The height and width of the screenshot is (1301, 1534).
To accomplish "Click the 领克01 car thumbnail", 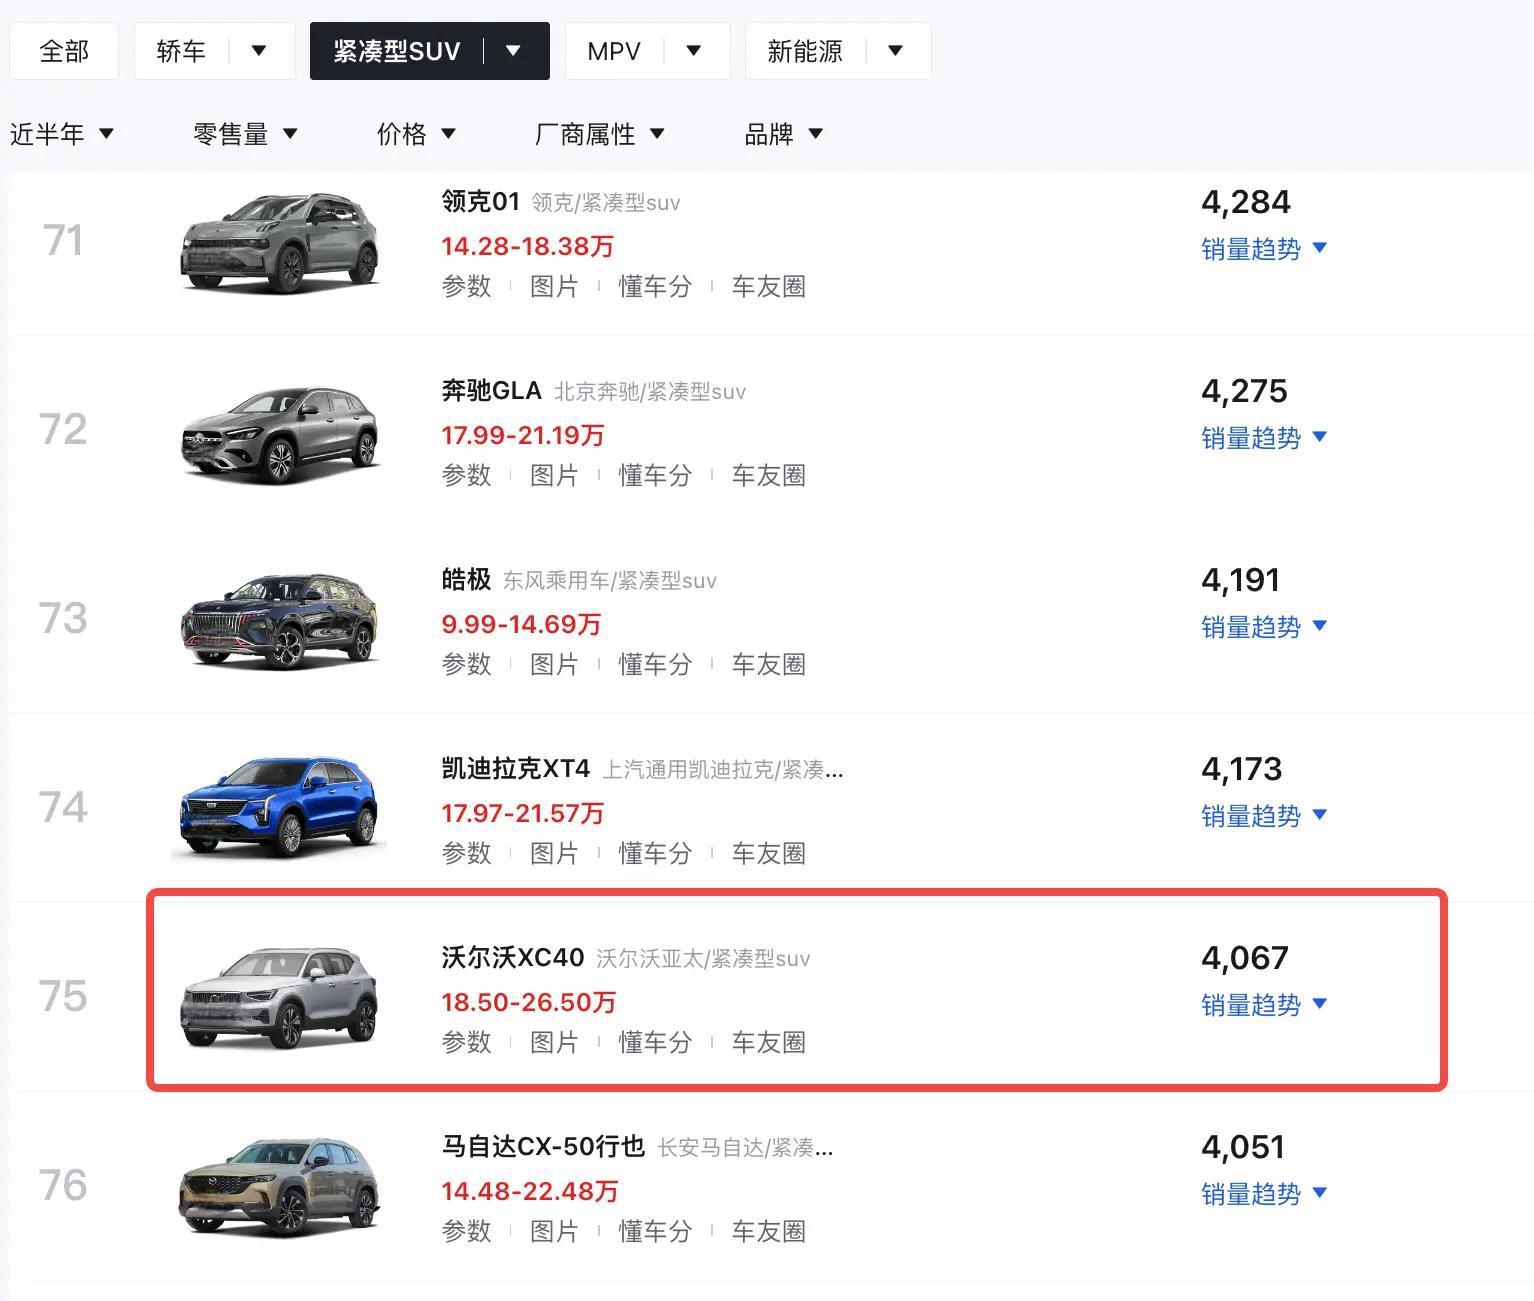I will click(280, 242).
